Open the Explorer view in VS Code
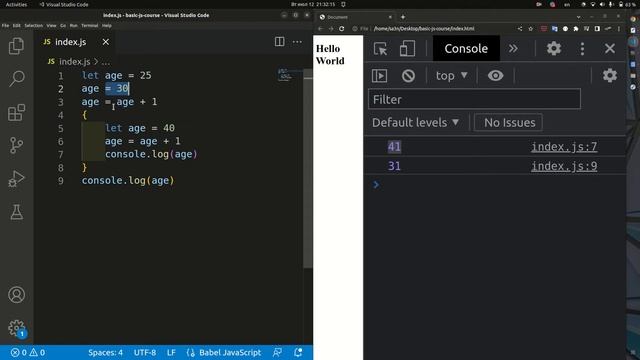 click(x=16, y=46)
